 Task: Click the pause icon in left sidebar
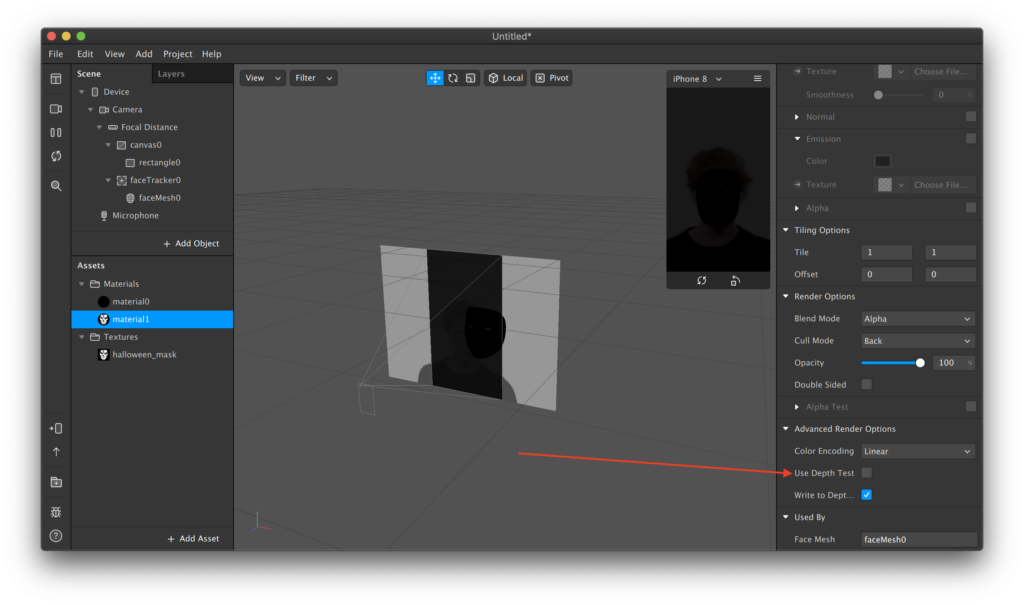click(x=56, y=133)
